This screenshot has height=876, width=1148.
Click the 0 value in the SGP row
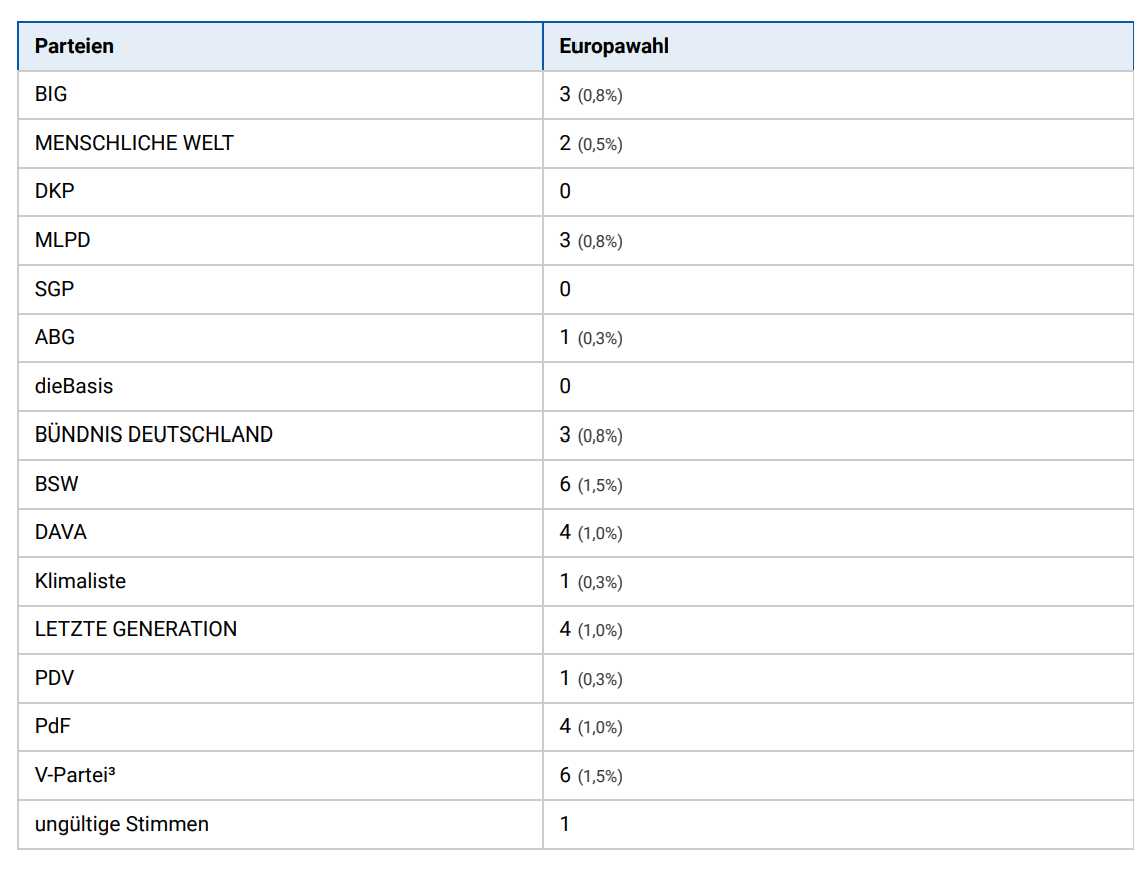[x=565, y=289]
